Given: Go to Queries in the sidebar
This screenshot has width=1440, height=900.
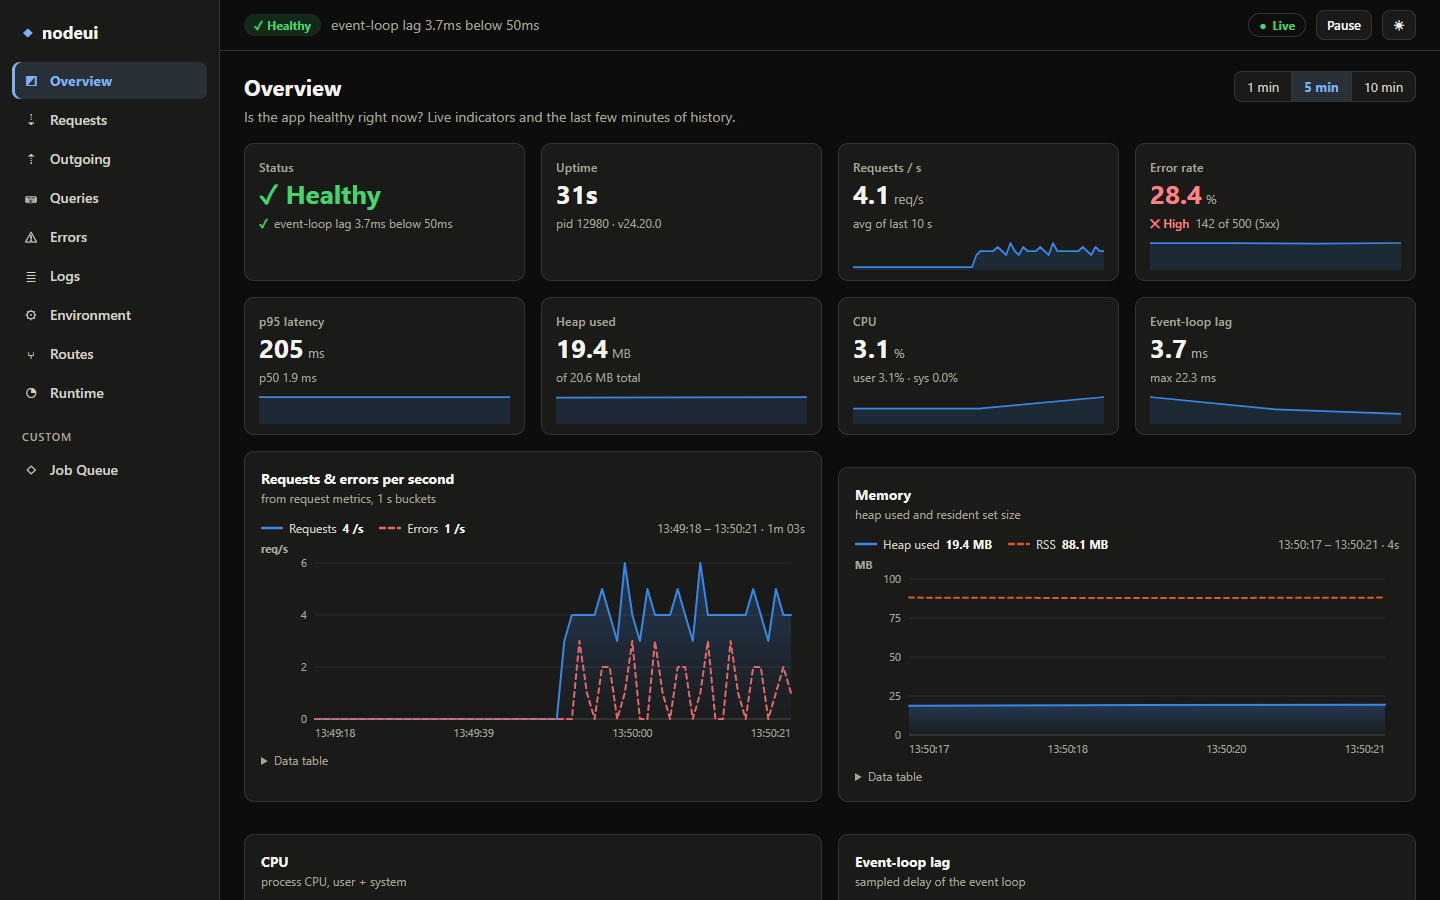Looking at the screenshot, I should (x=109, y=198).
